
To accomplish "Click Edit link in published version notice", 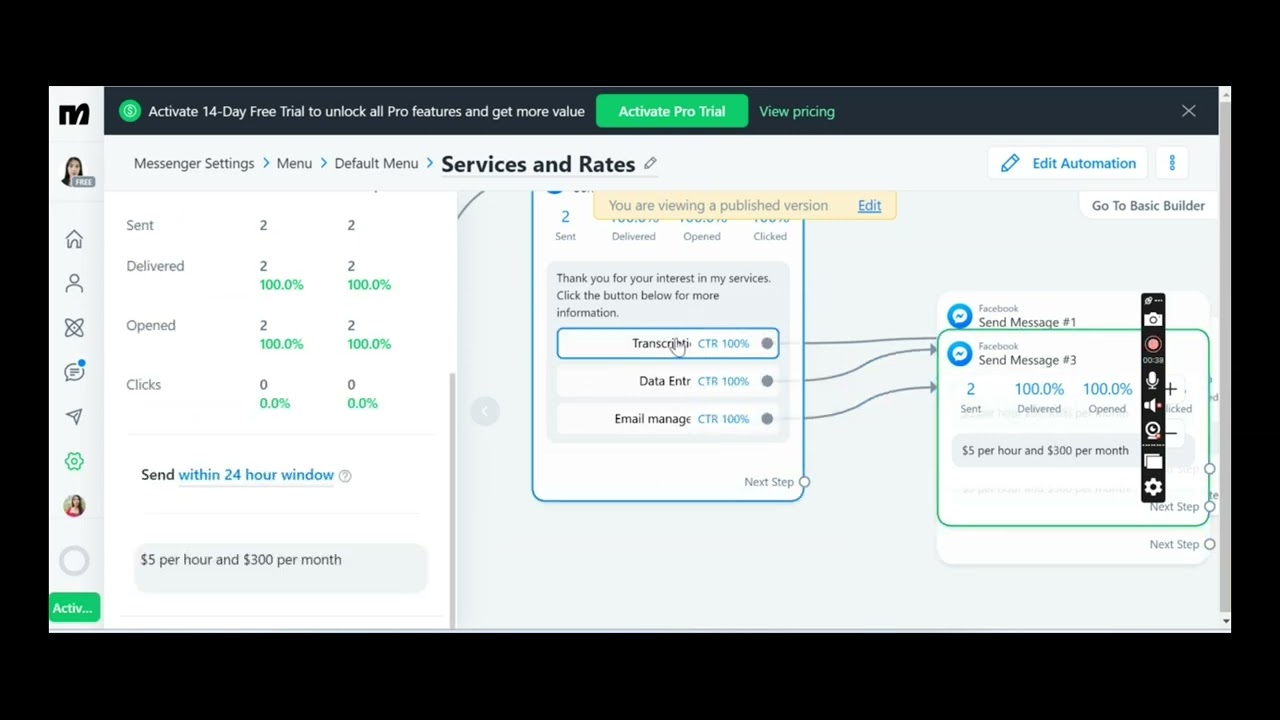I will click(x=869, y=205).
